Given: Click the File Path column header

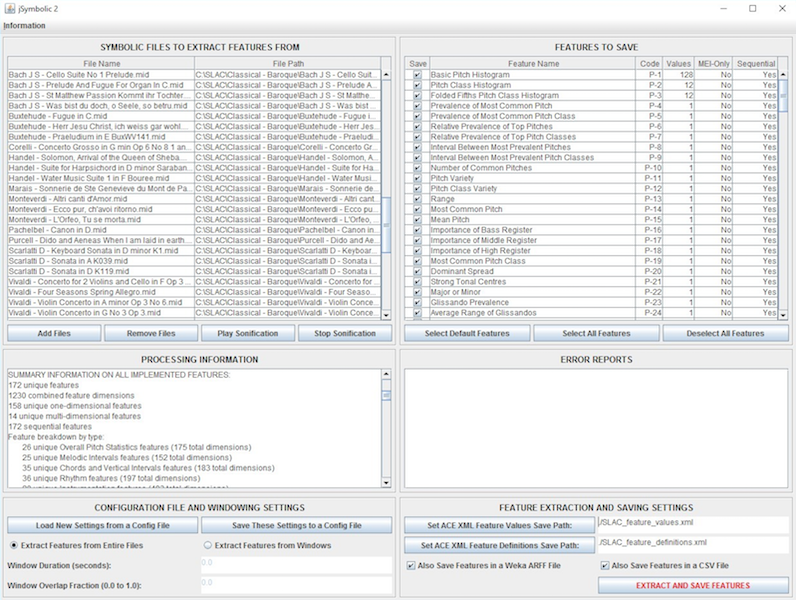Looking at the screenshot, I should [x=288, y=63].
